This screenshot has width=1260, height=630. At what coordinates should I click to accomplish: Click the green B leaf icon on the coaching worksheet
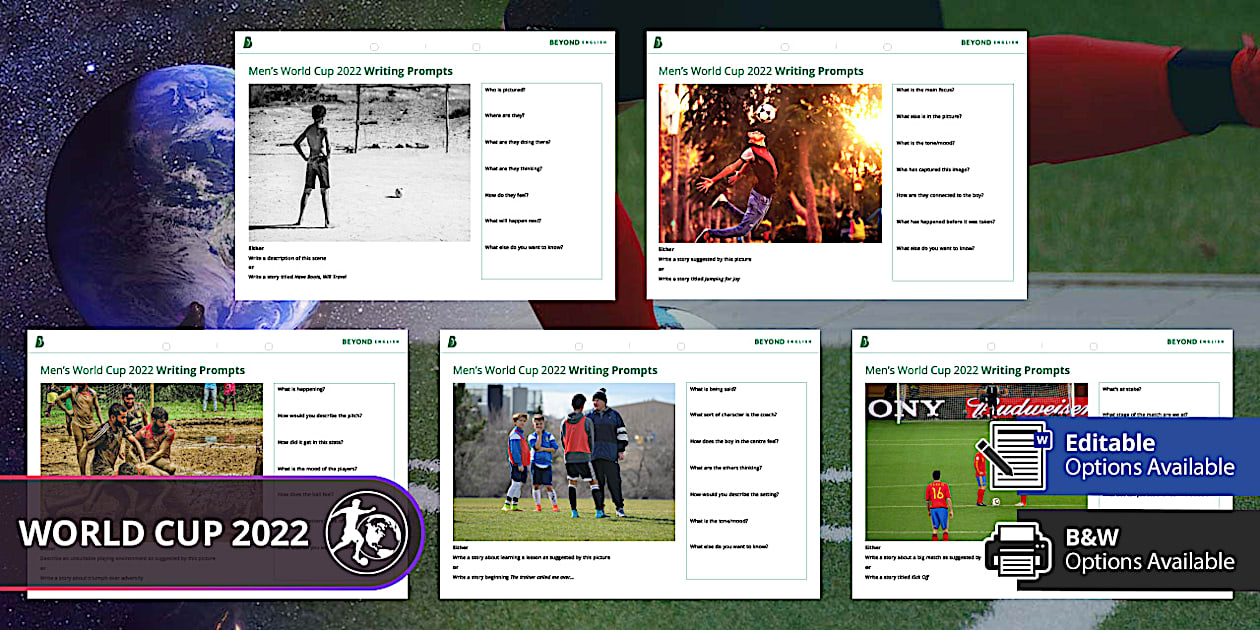click(452, 341)
